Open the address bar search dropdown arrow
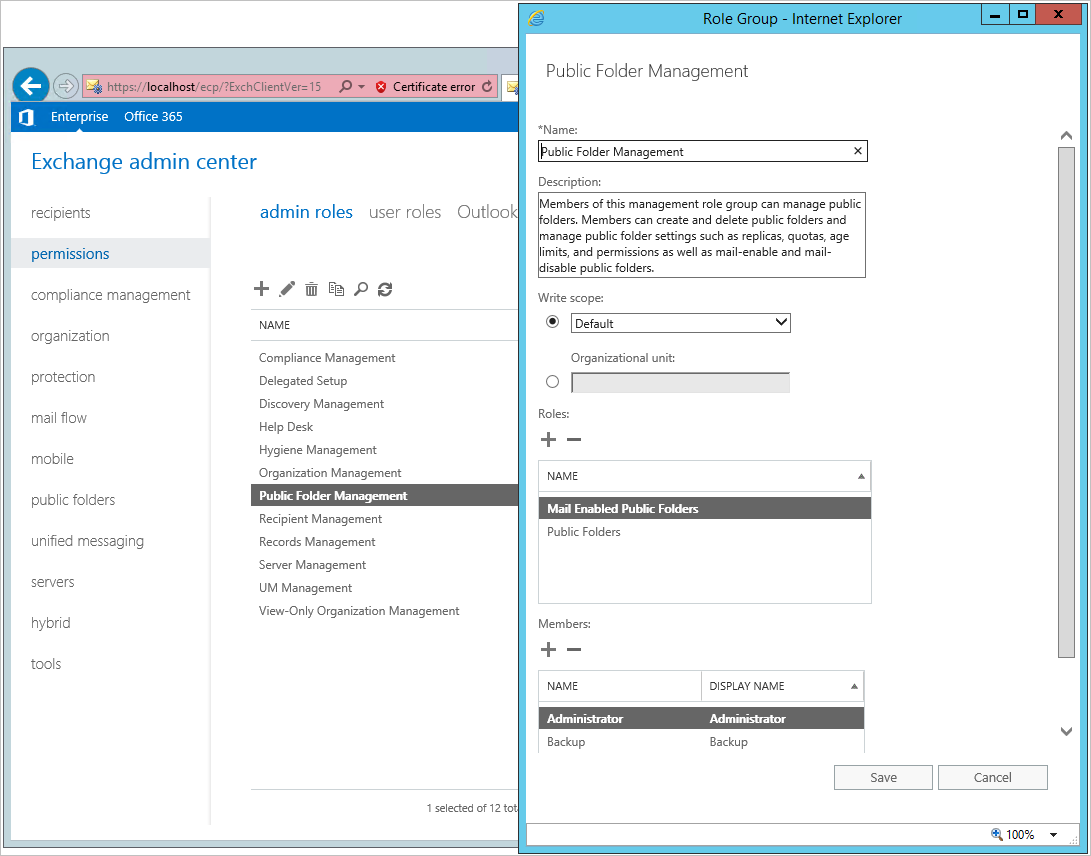The image size is (1091, 856). point(362,87)
